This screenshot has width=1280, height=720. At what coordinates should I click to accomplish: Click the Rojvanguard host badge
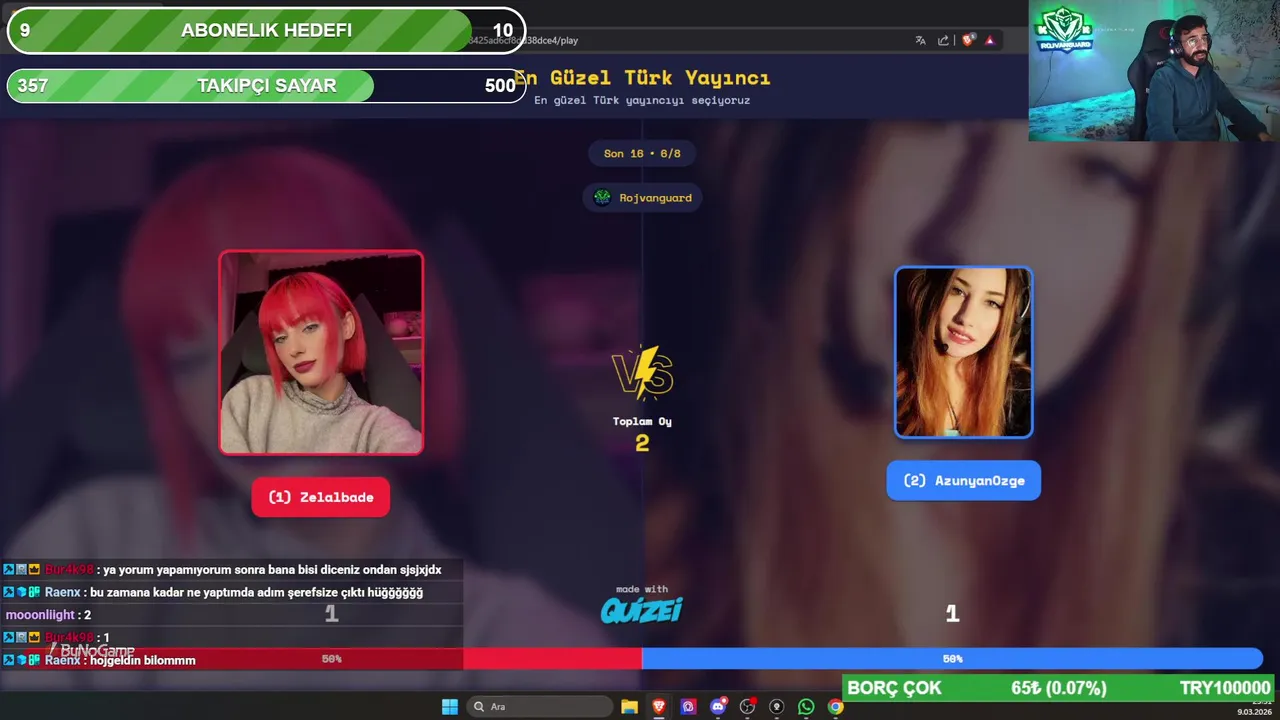point(642,197)
